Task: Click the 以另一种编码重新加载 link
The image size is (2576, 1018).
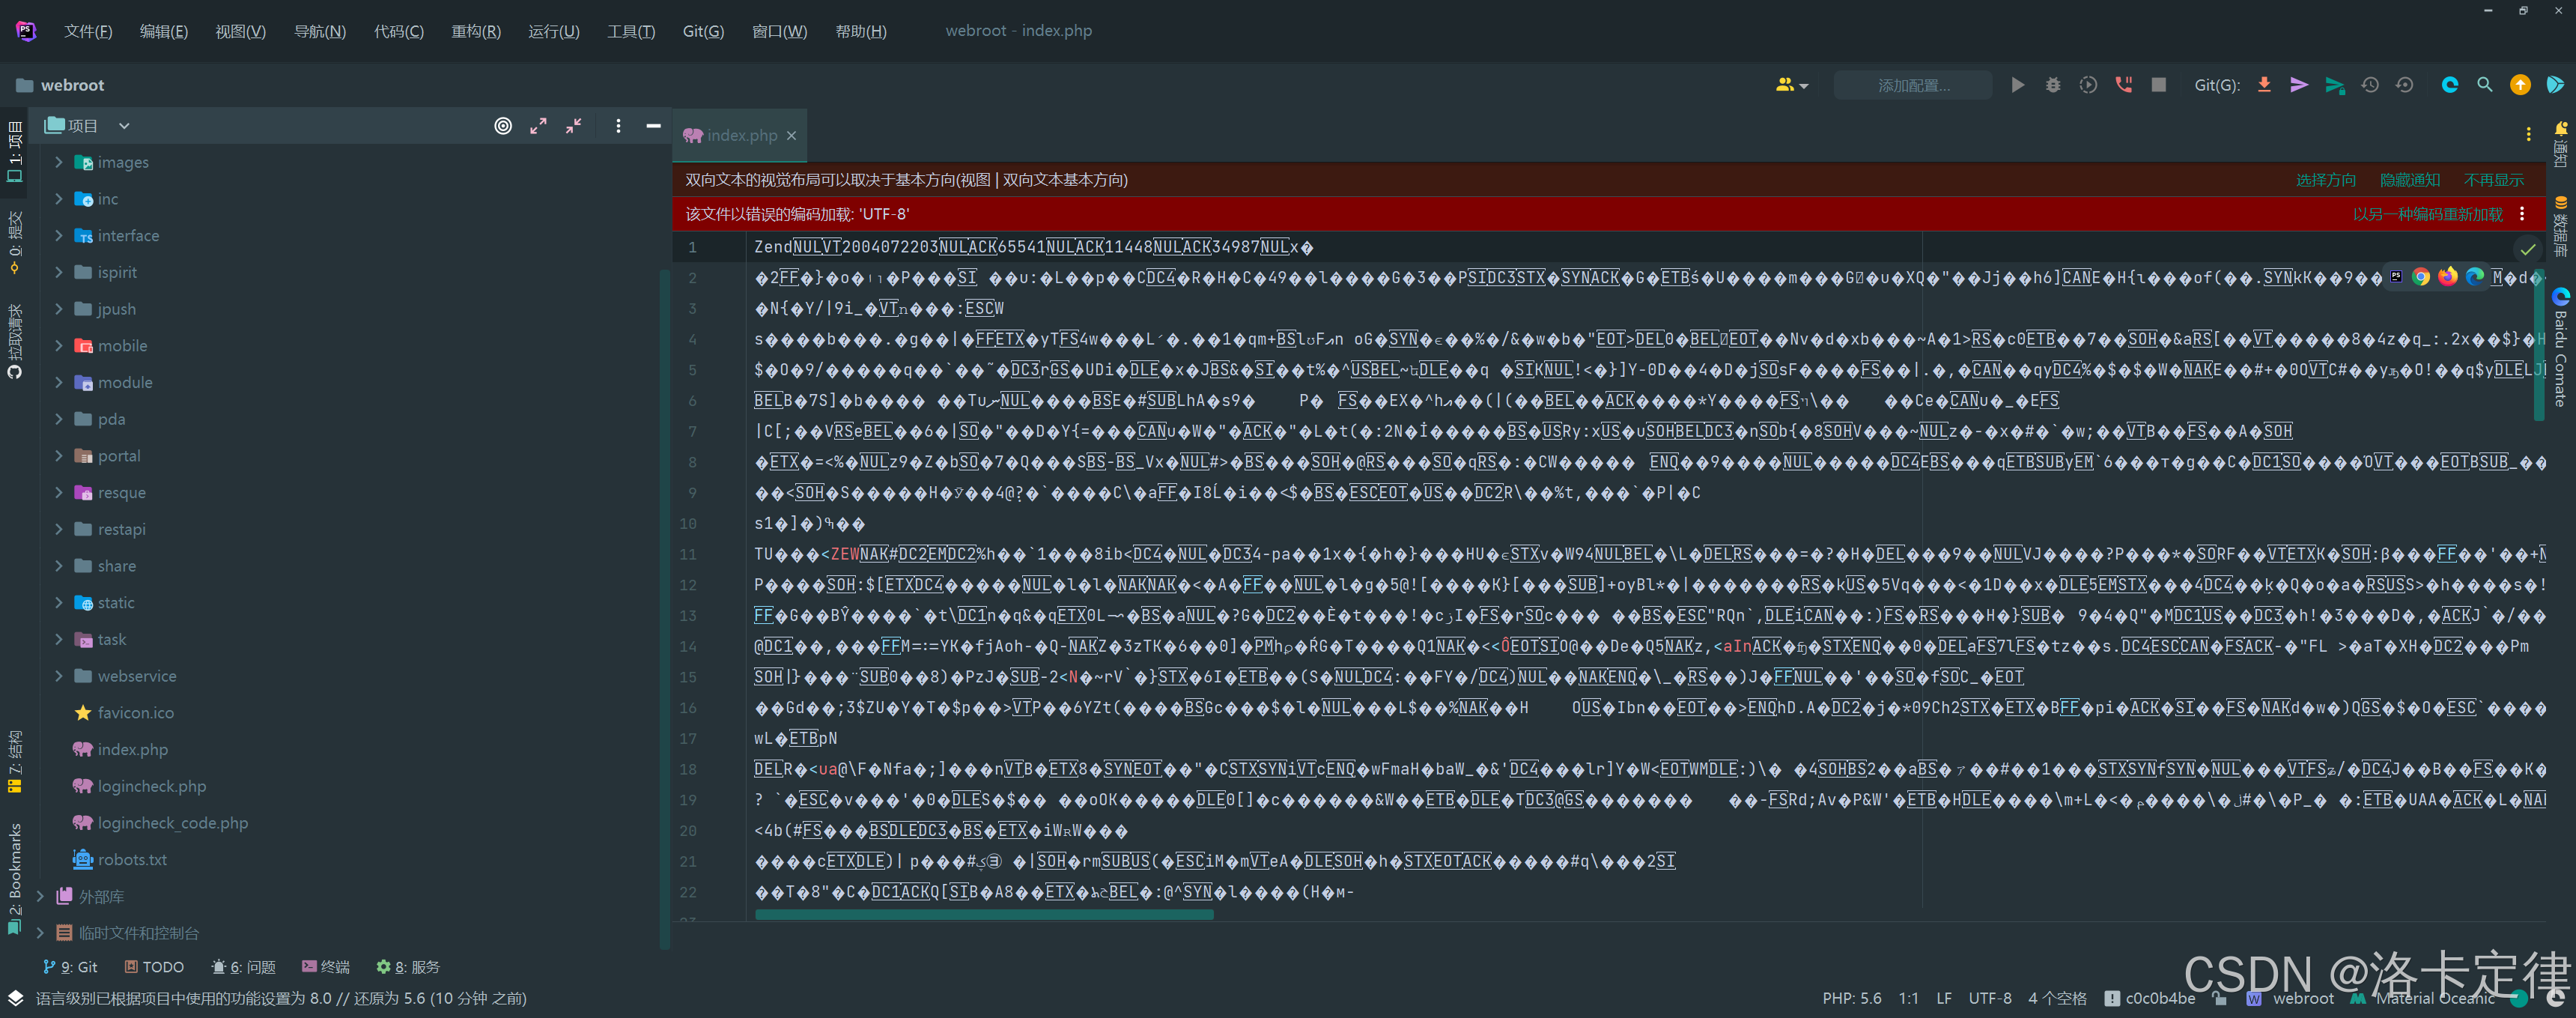Action: tap(2427, 214)
